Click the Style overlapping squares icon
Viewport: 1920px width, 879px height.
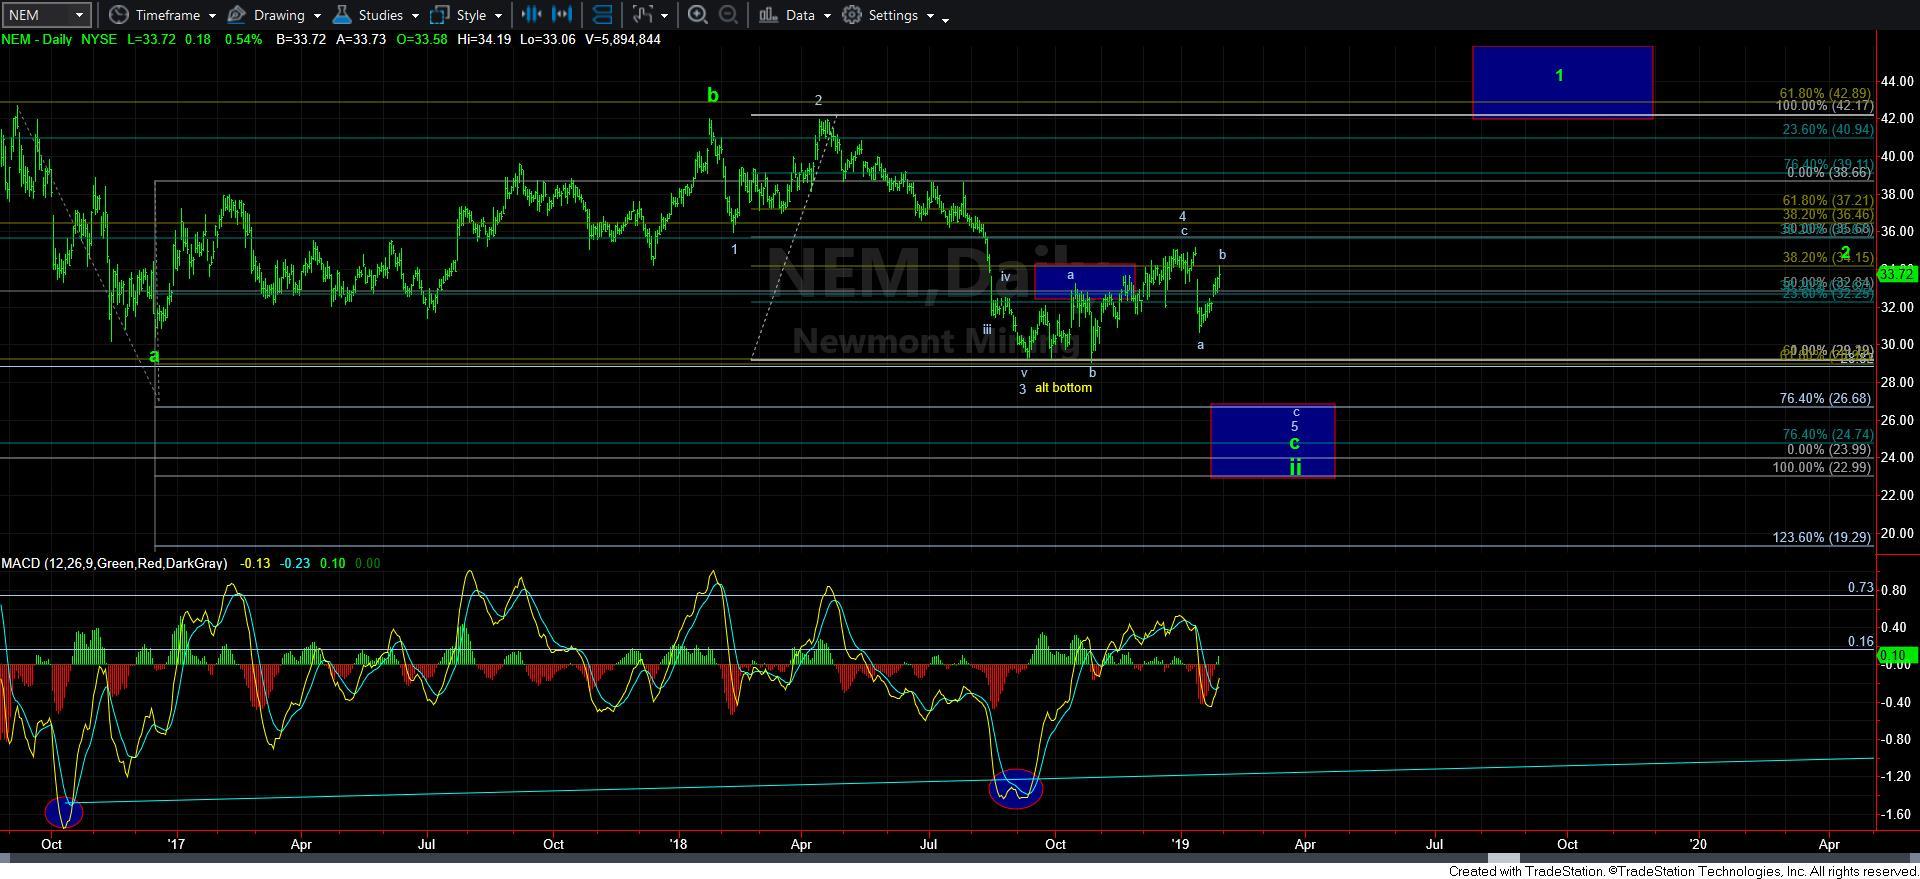coord(440,15)
